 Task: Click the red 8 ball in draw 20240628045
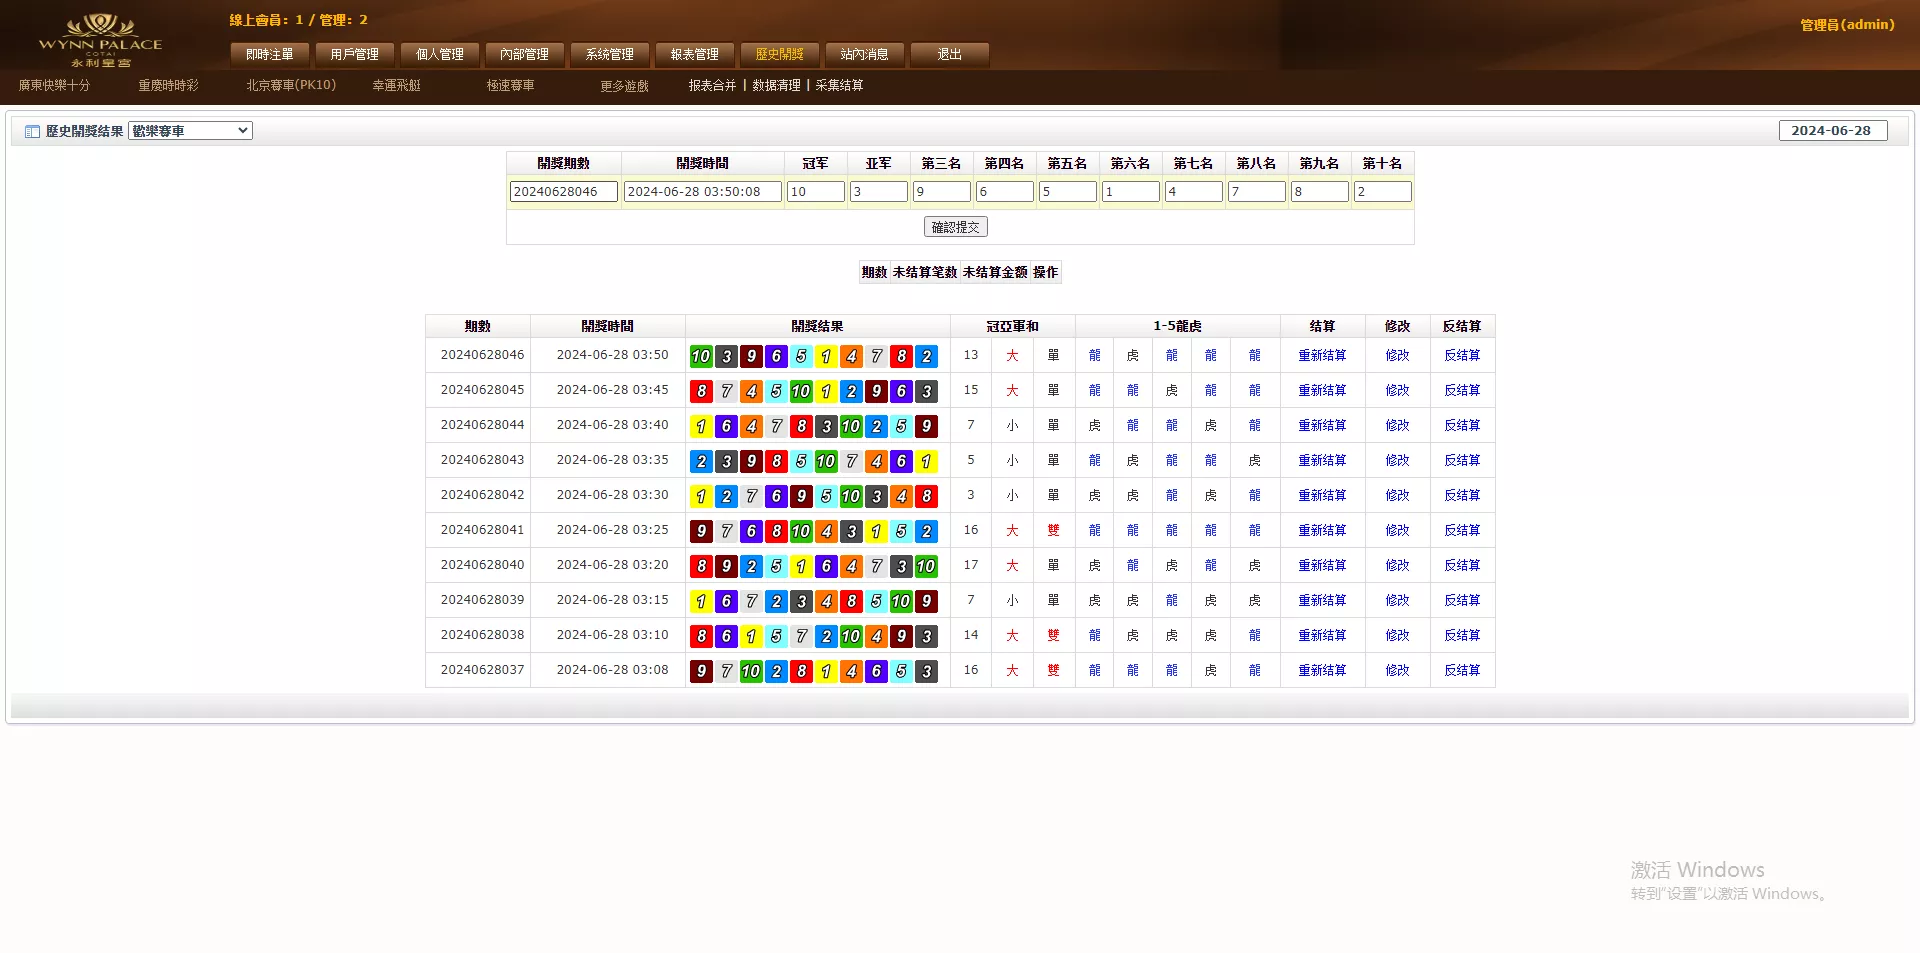(701, 391)
